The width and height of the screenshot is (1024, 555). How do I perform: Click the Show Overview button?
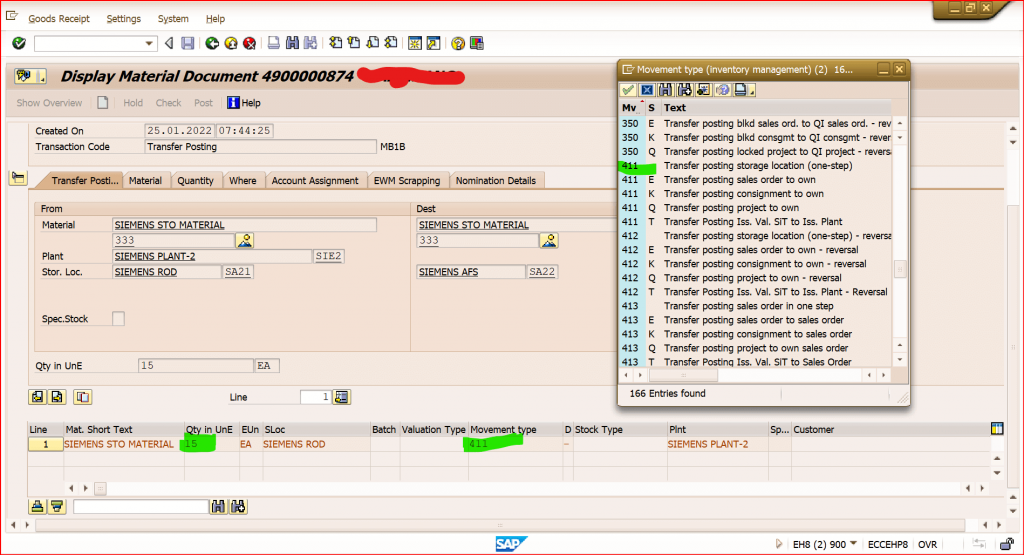point(49,103)
